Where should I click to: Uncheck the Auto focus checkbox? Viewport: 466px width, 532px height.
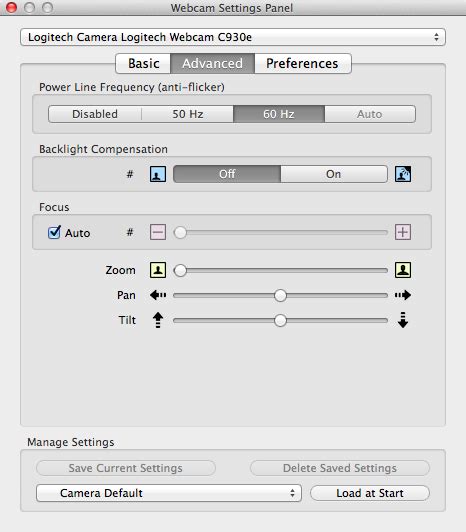pos(54,232)
